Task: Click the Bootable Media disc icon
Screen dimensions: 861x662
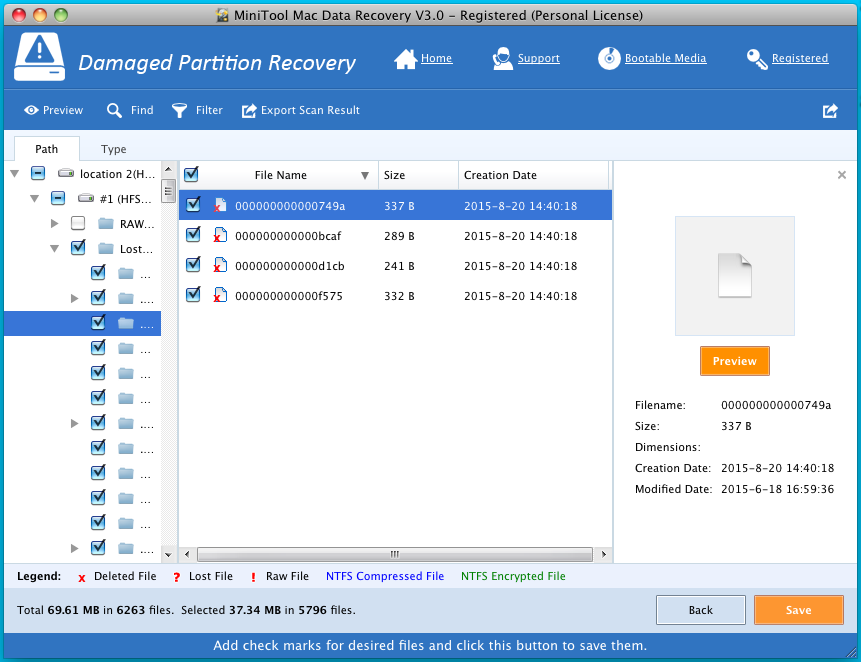Action: pos(609,59)
